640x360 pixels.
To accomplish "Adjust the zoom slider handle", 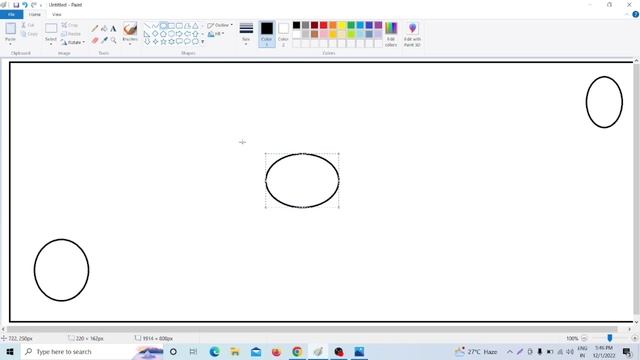I will pyautogui.click(x=609, y=338).
